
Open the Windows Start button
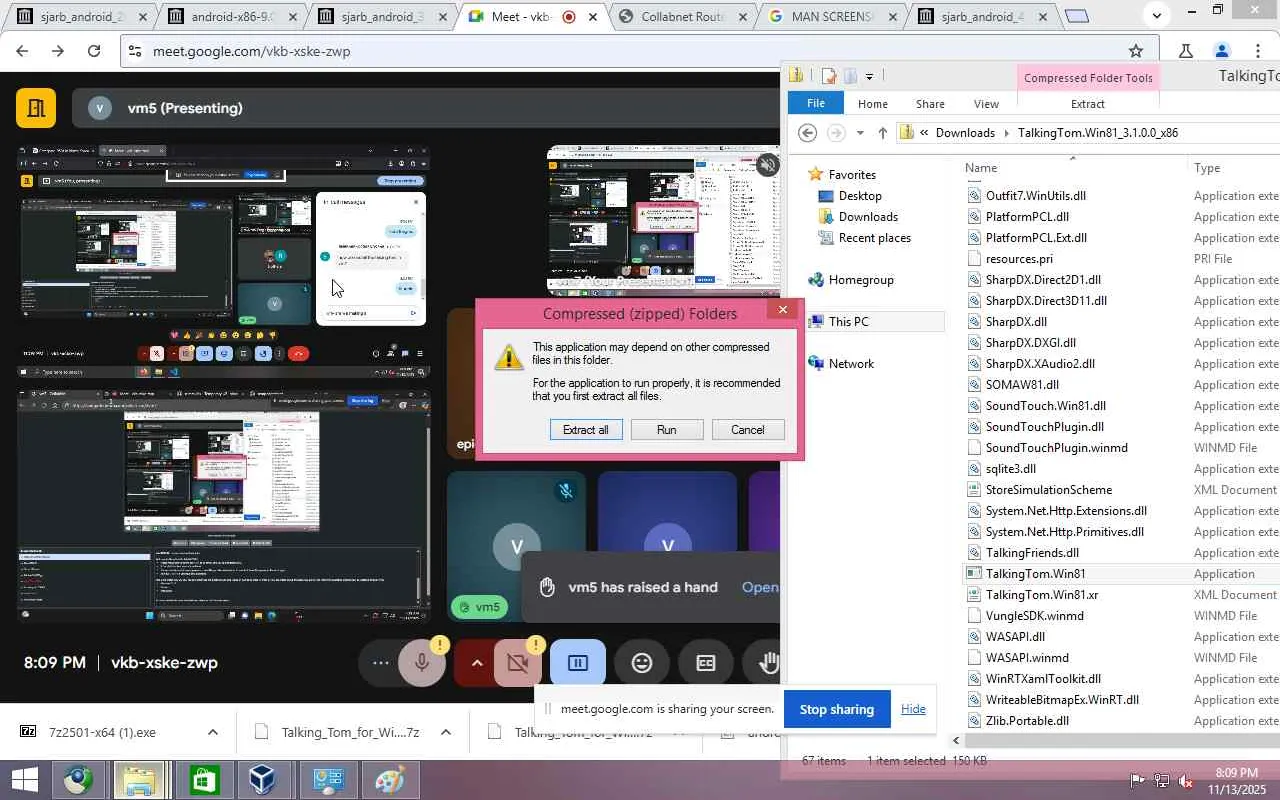[x=24, y=780]
